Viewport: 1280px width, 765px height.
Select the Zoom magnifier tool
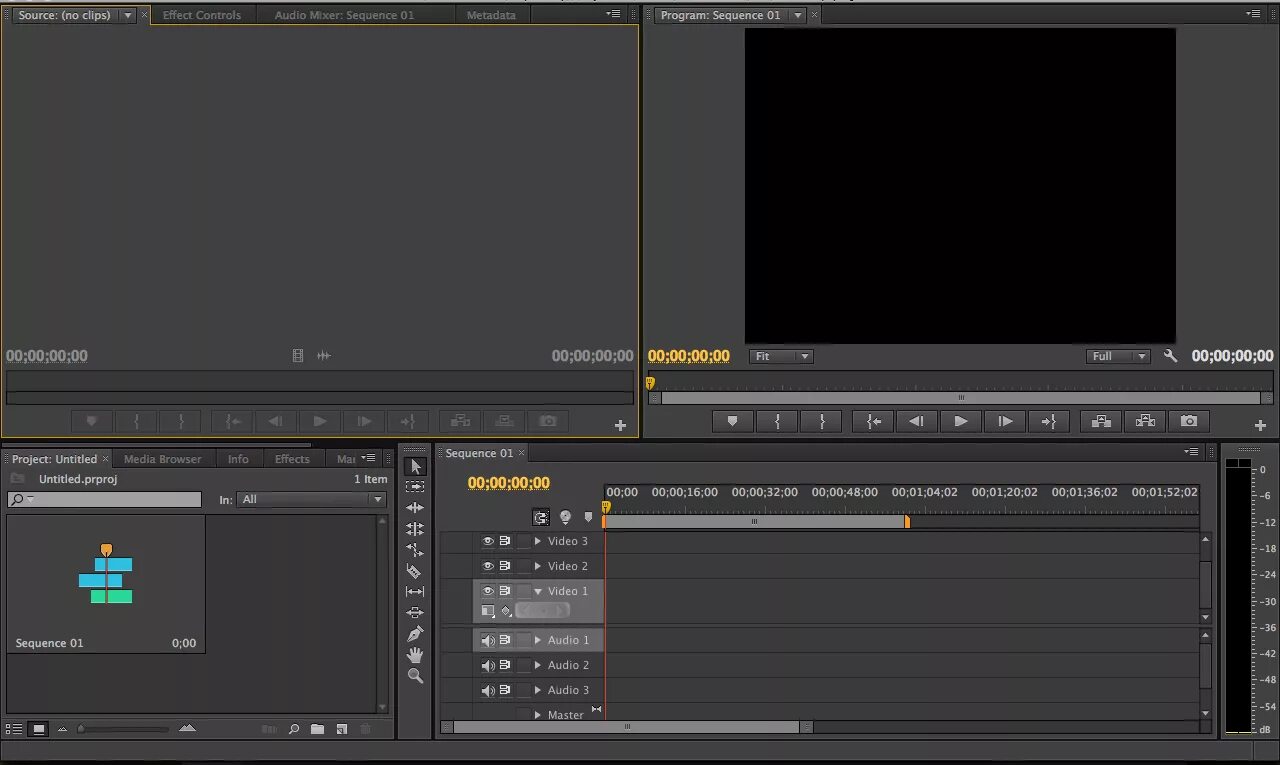(415, 676)
